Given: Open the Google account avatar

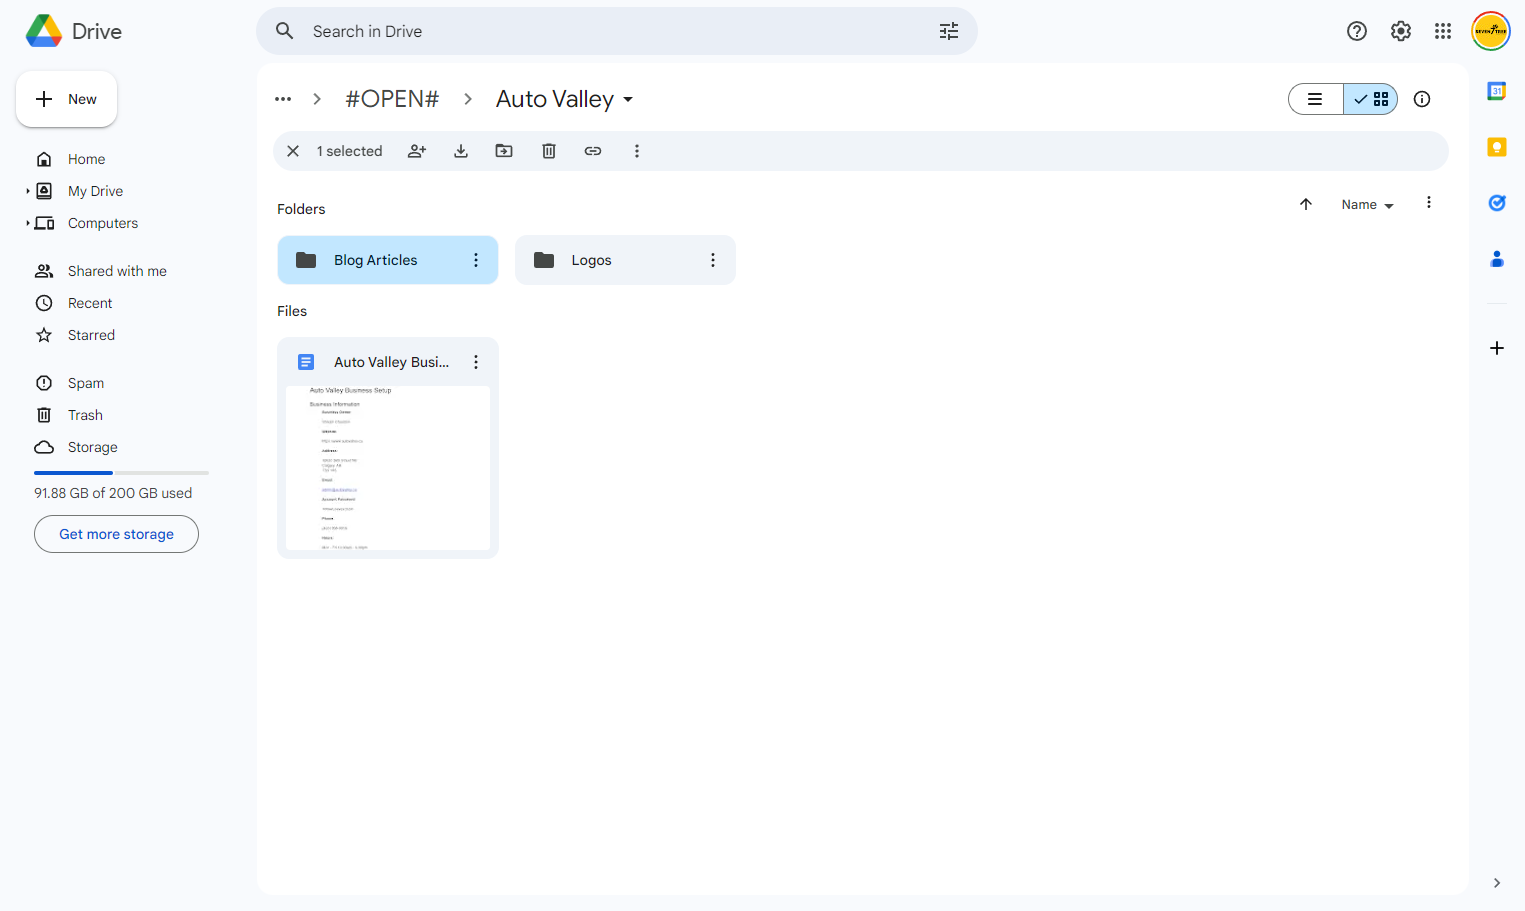Looking at the screenshot, I should [1491, 31].
